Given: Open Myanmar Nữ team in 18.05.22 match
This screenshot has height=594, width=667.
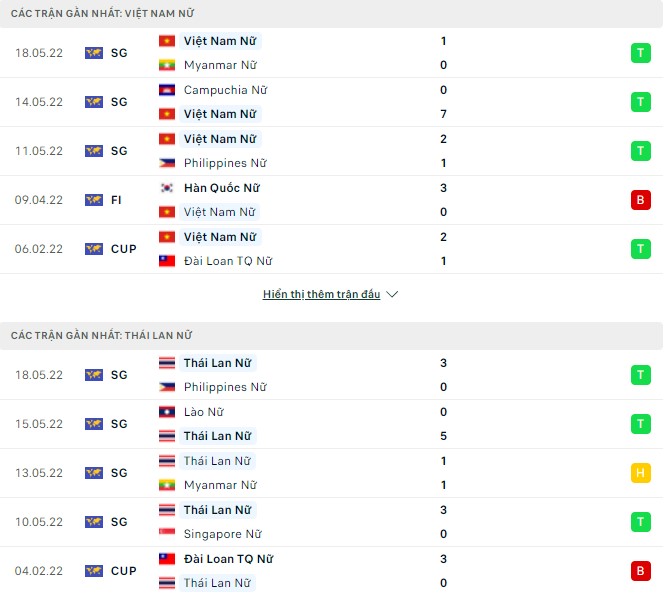Looking at the screenshot, I should click(220, 65).
